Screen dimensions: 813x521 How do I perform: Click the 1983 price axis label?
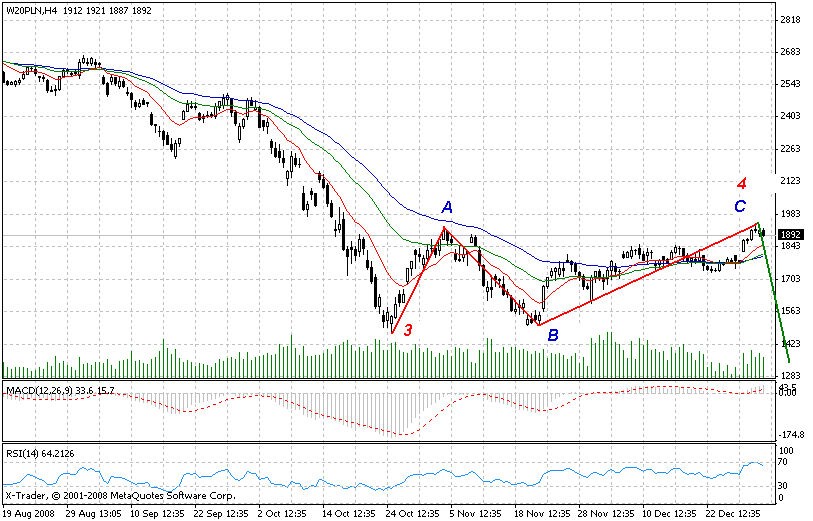tap(791, 214)
